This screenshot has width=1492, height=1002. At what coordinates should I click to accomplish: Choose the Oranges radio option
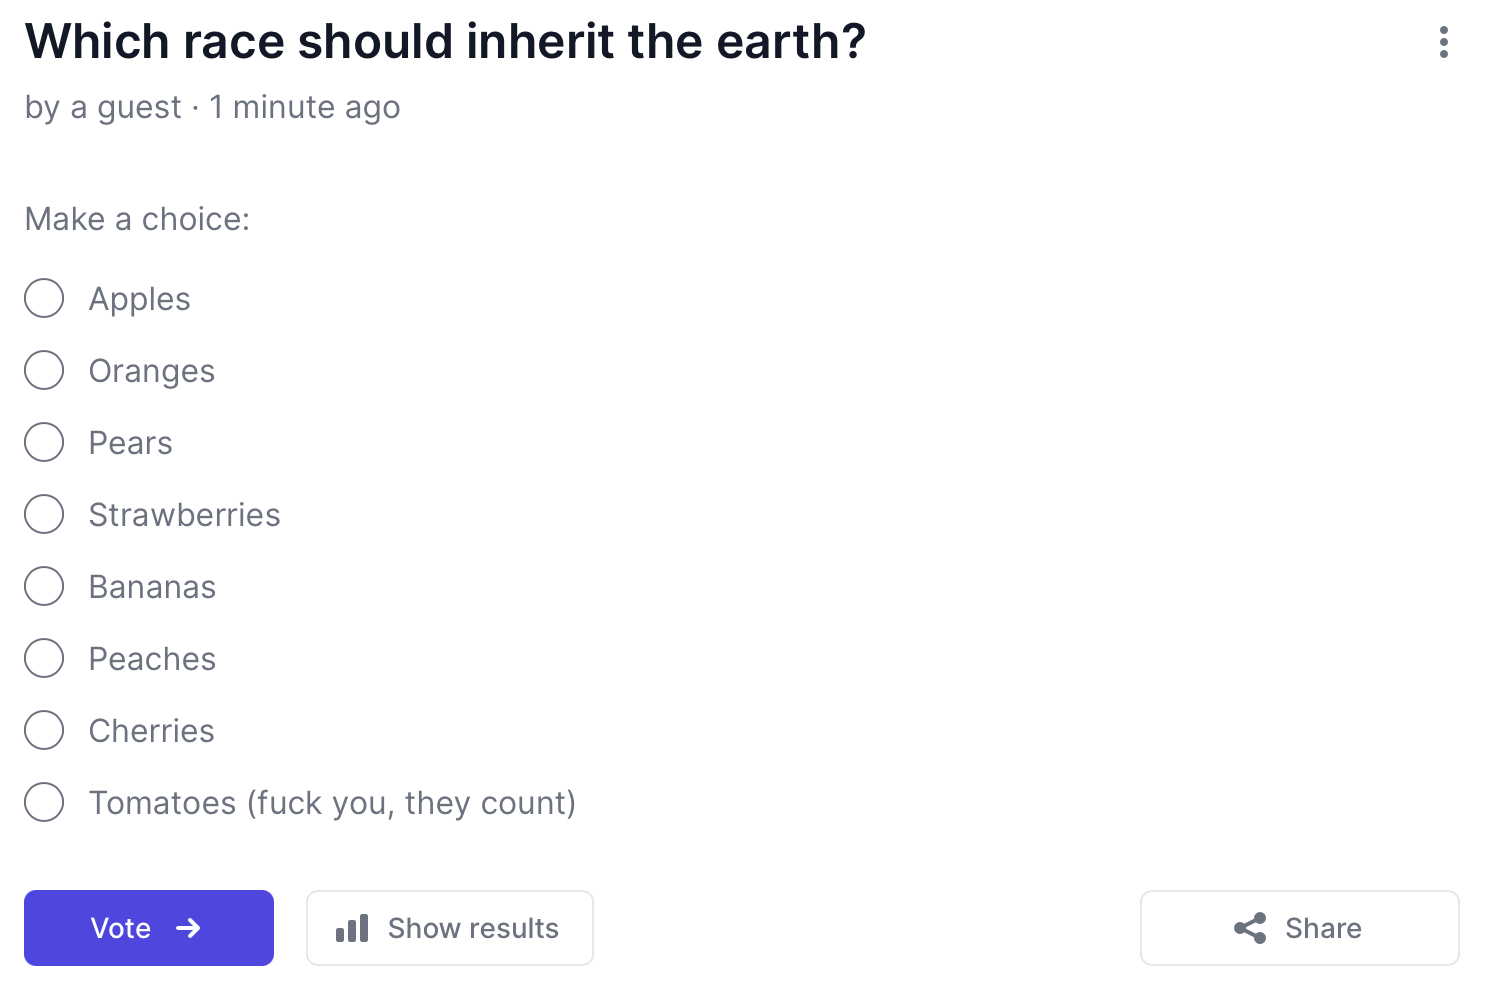pos(44,370)
